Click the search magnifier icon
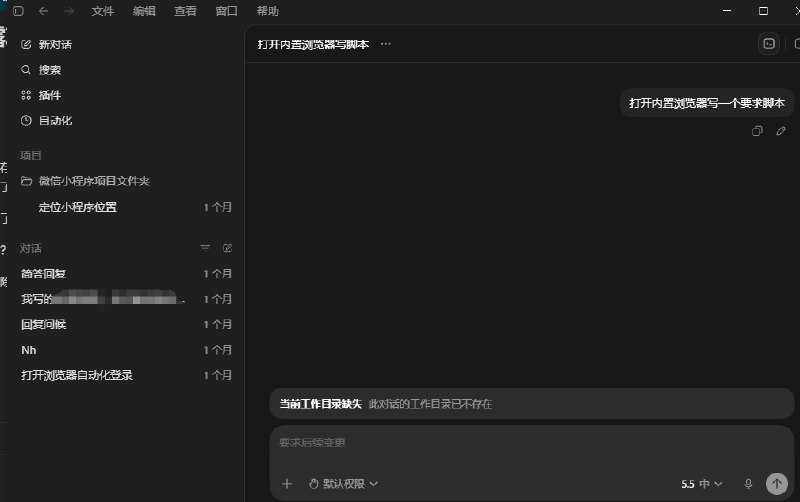800x502 pixels. click(26, 70)
